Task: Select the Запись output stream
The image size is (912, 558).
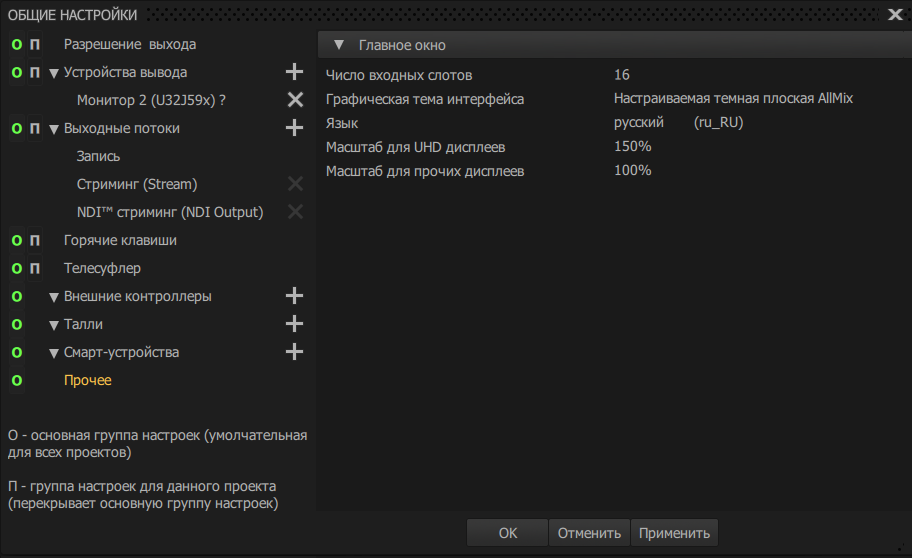Action: click(98, 157)
